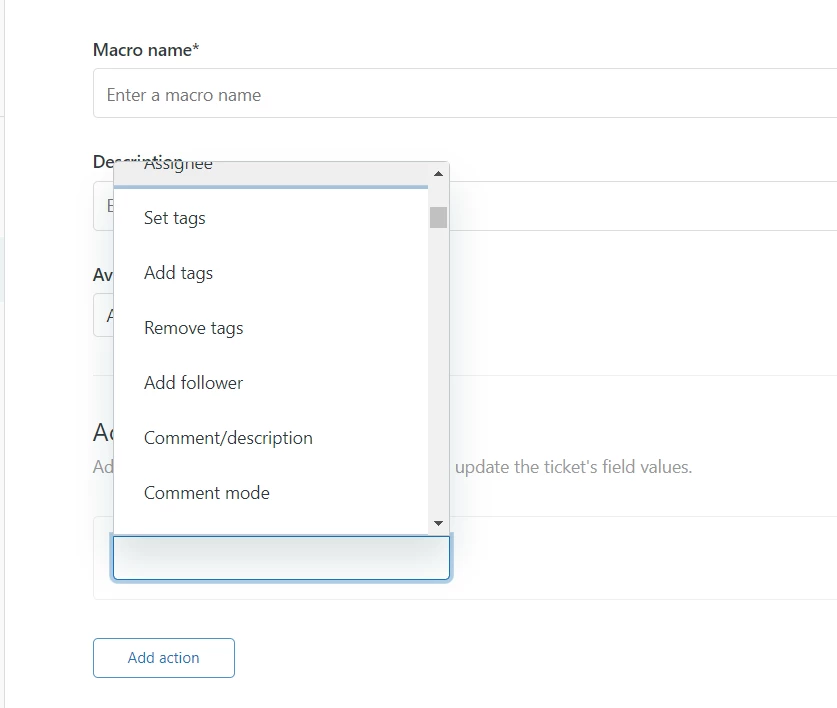Click the dropdown list scrollbar thumb
This screenshot has height=708, width=837.
tap(438, 217)
